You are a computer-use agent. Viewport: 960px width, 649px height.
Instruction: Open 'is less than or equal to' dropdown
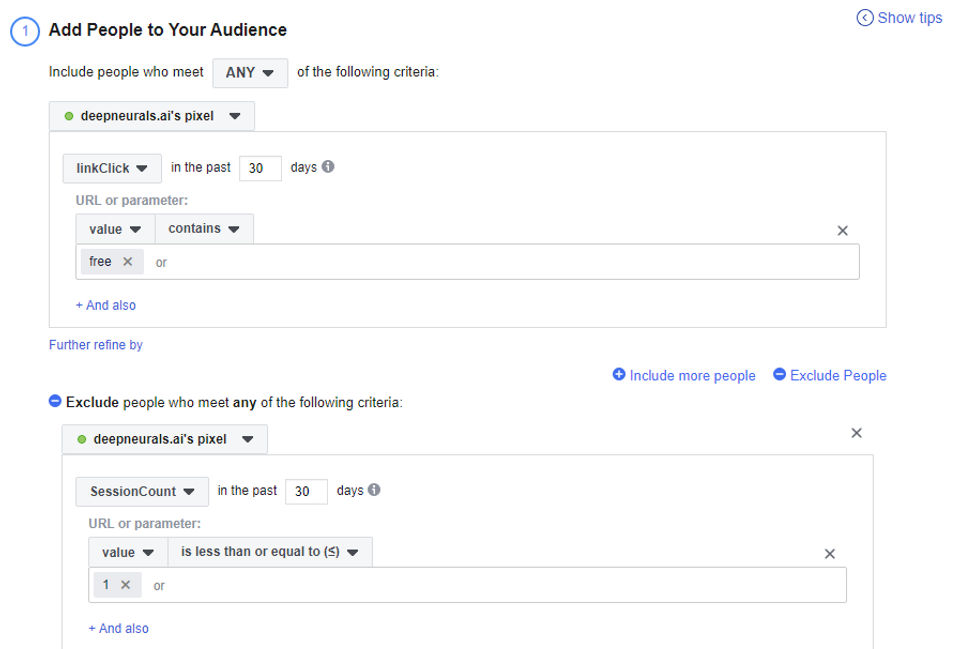click(270, 552)
